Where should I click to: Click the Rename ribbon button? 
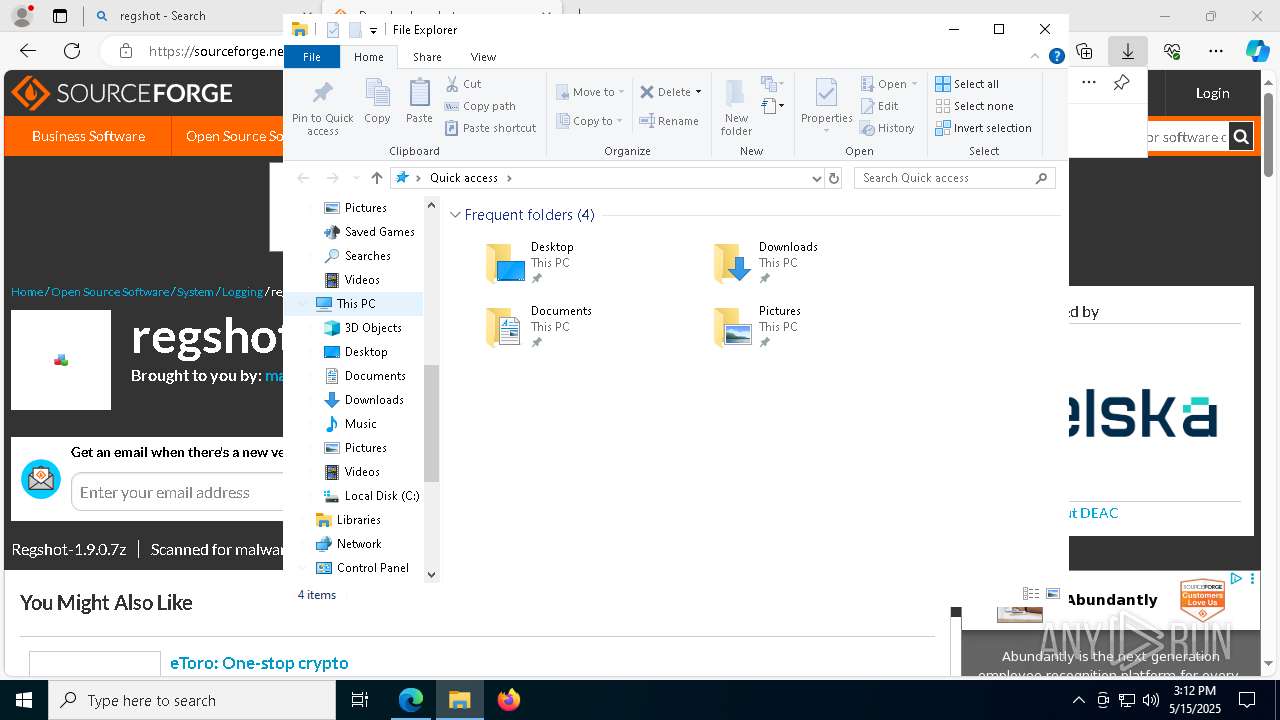tap(669, 121)
